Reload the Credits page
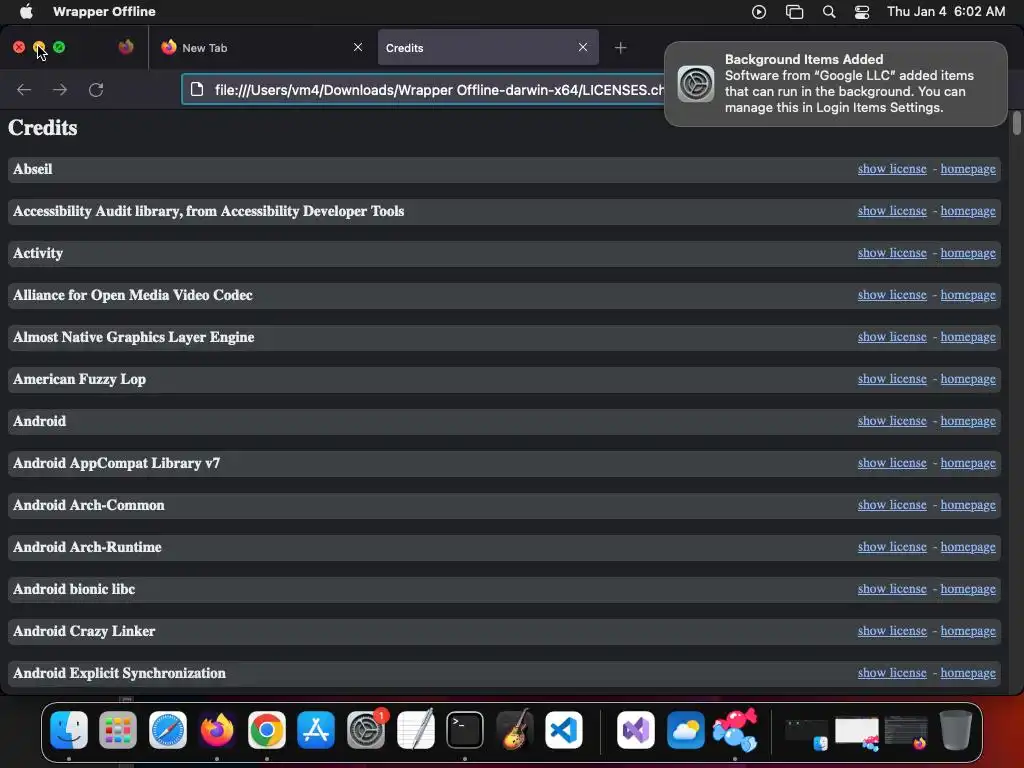This screenshot has width=1024, height=768. pyautogui.click(x=96, y=89)
